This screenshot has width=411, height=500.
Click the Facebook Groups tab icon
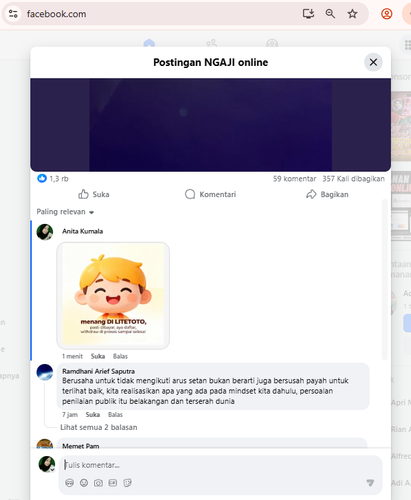click(x=272, y=43)
